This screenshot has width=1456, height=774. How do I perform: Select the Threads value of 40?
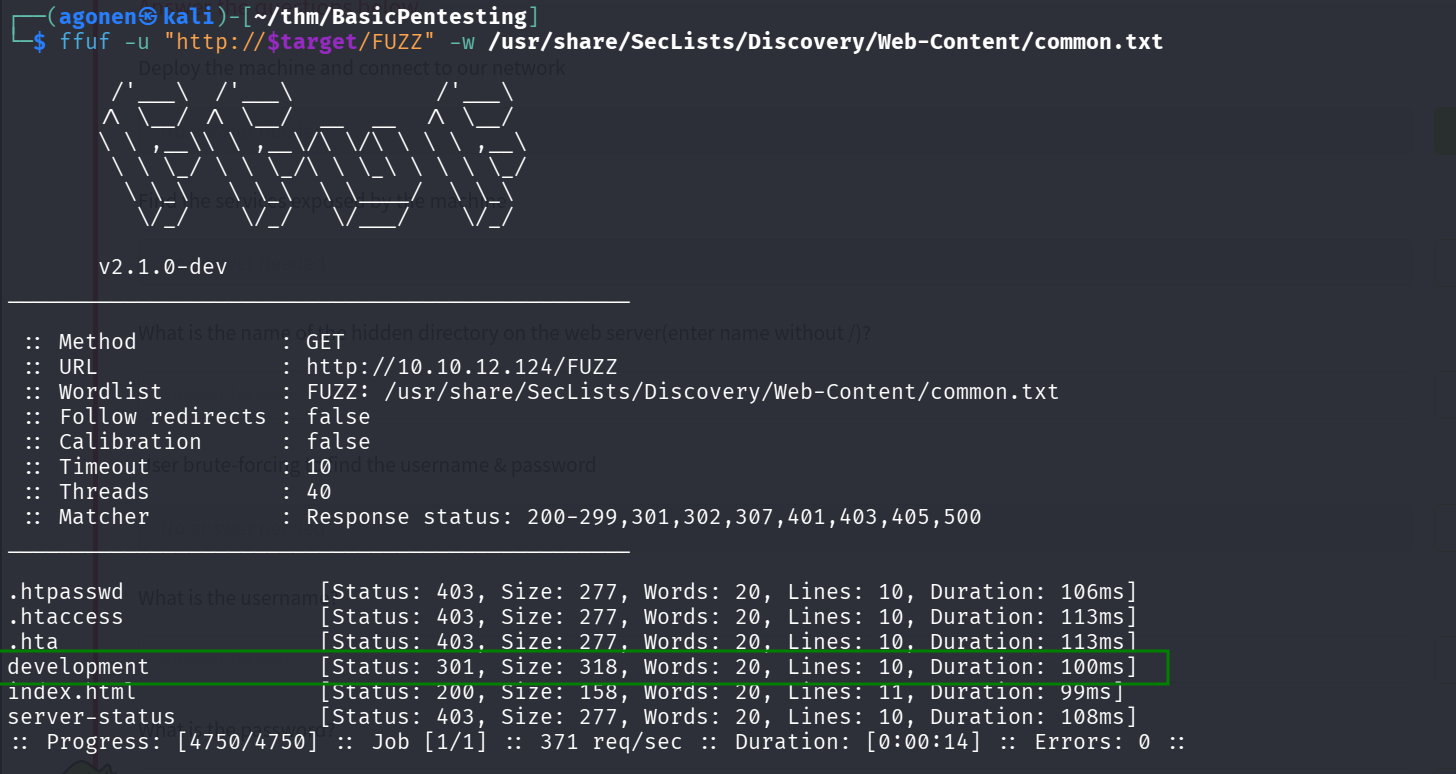(x=318, y=491)
